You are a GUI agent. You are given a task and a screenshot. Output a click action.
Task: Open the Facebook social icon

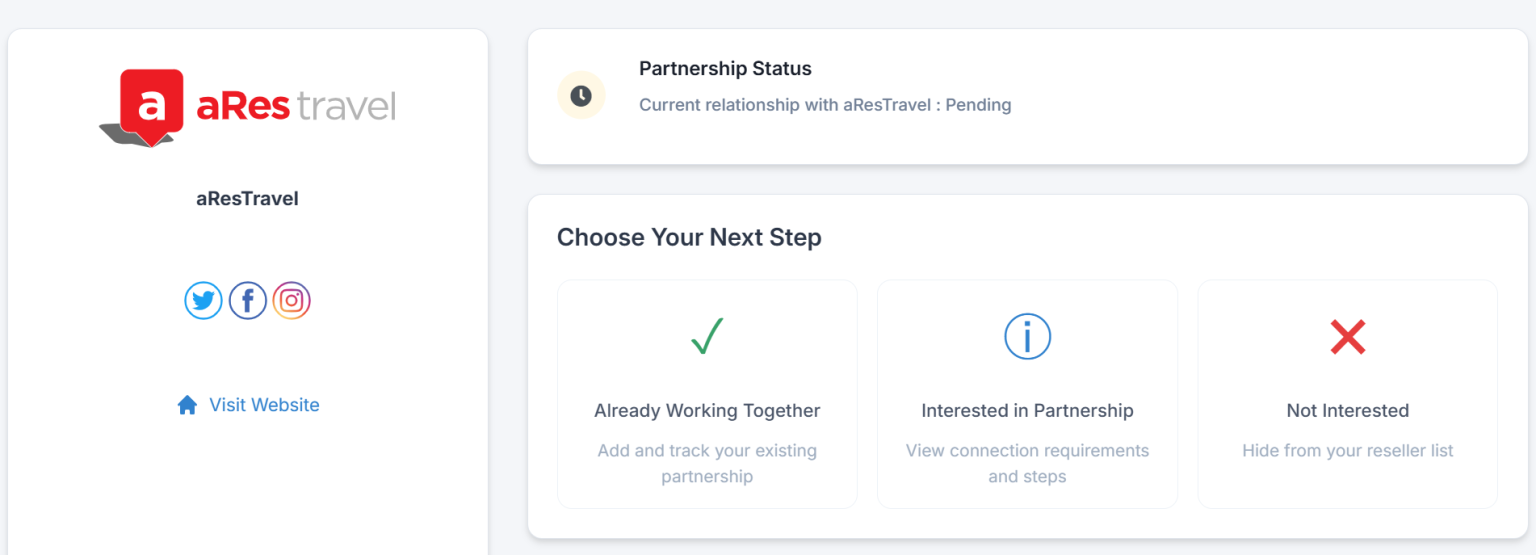tap(248, 300)
